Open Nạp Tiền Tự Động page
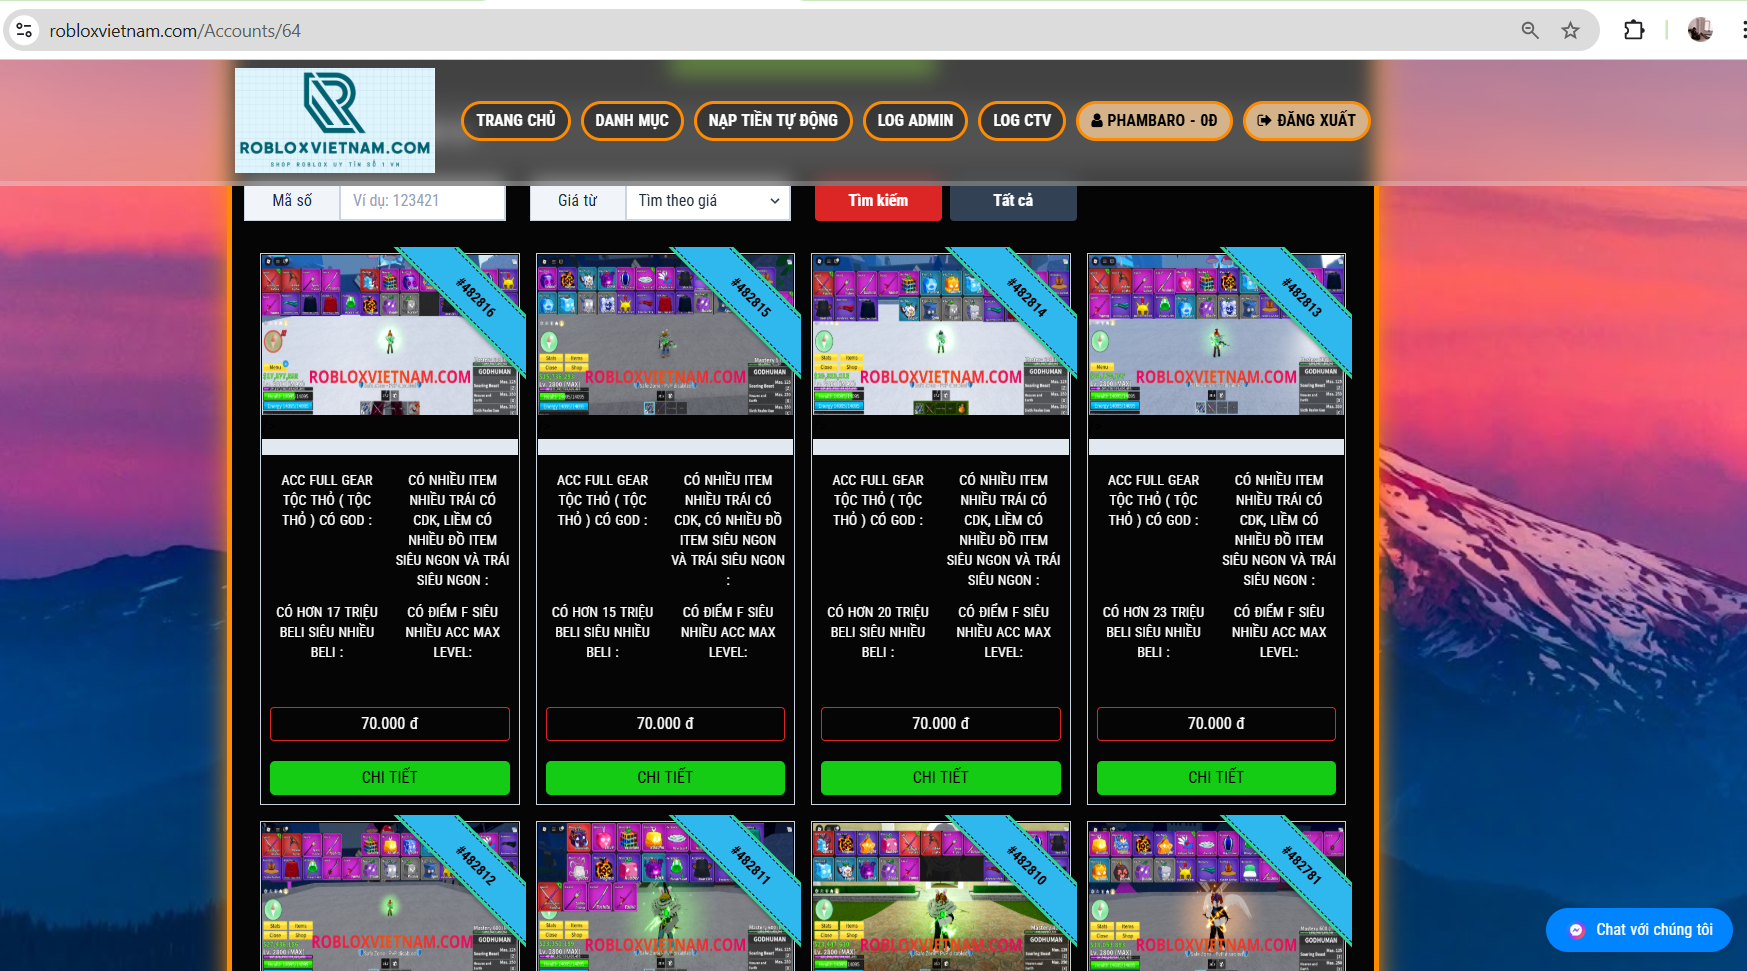The image size is (1747, 971). pyautogui.click(x=773, y=121)
